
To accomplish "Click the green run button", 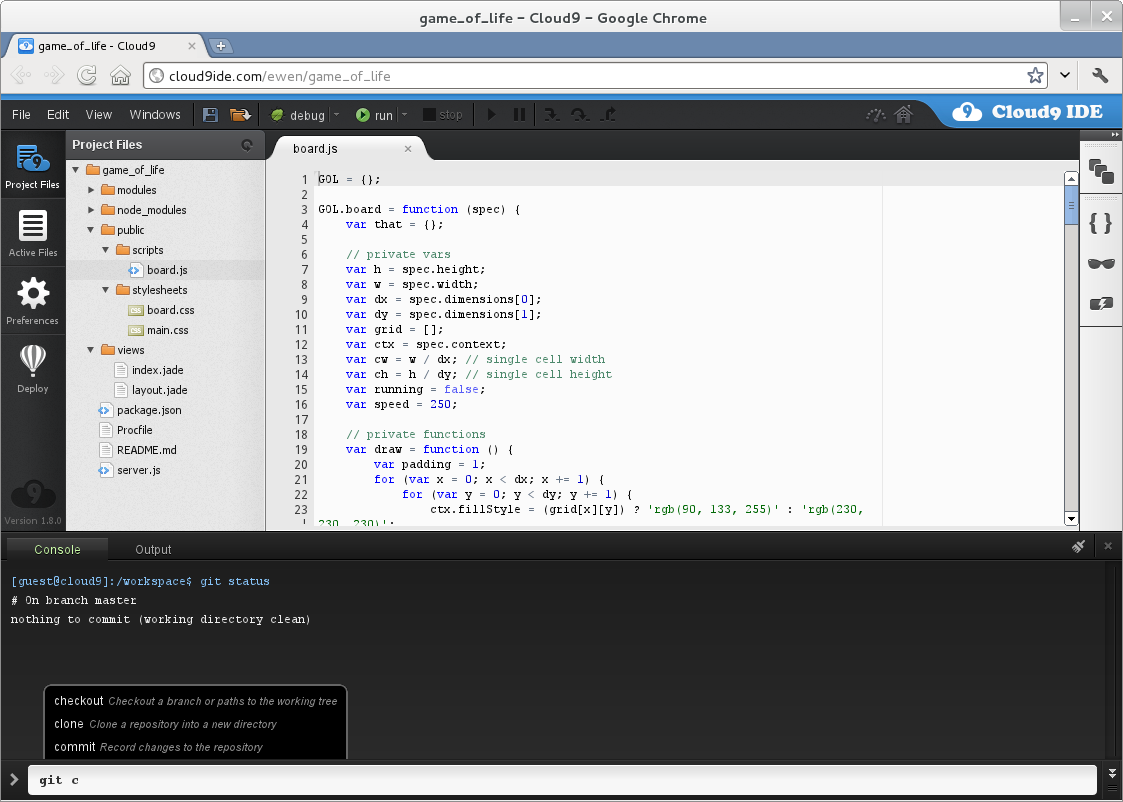I will (374, 115).
